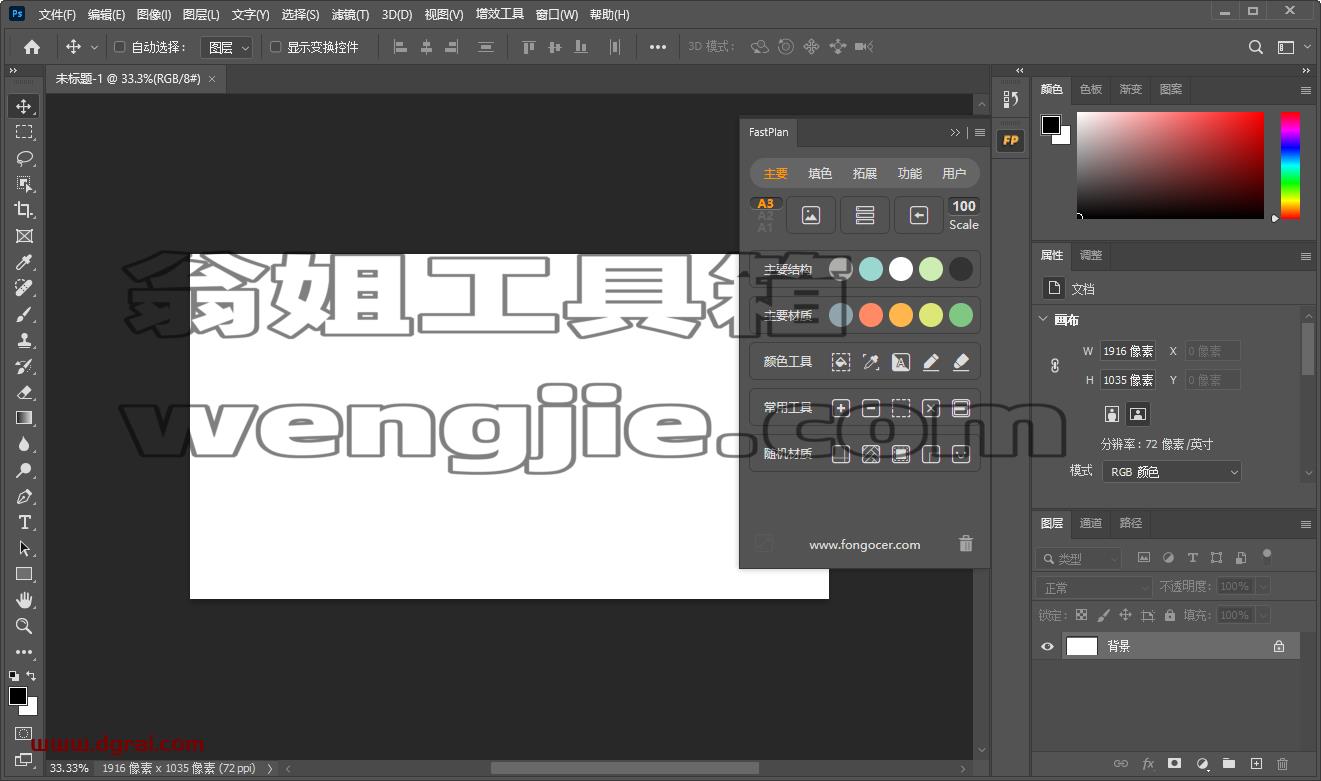The image size is (1321, 781).
Task: Expand the FastPlan panel double-arrow
Action: (x=955, y=132)
